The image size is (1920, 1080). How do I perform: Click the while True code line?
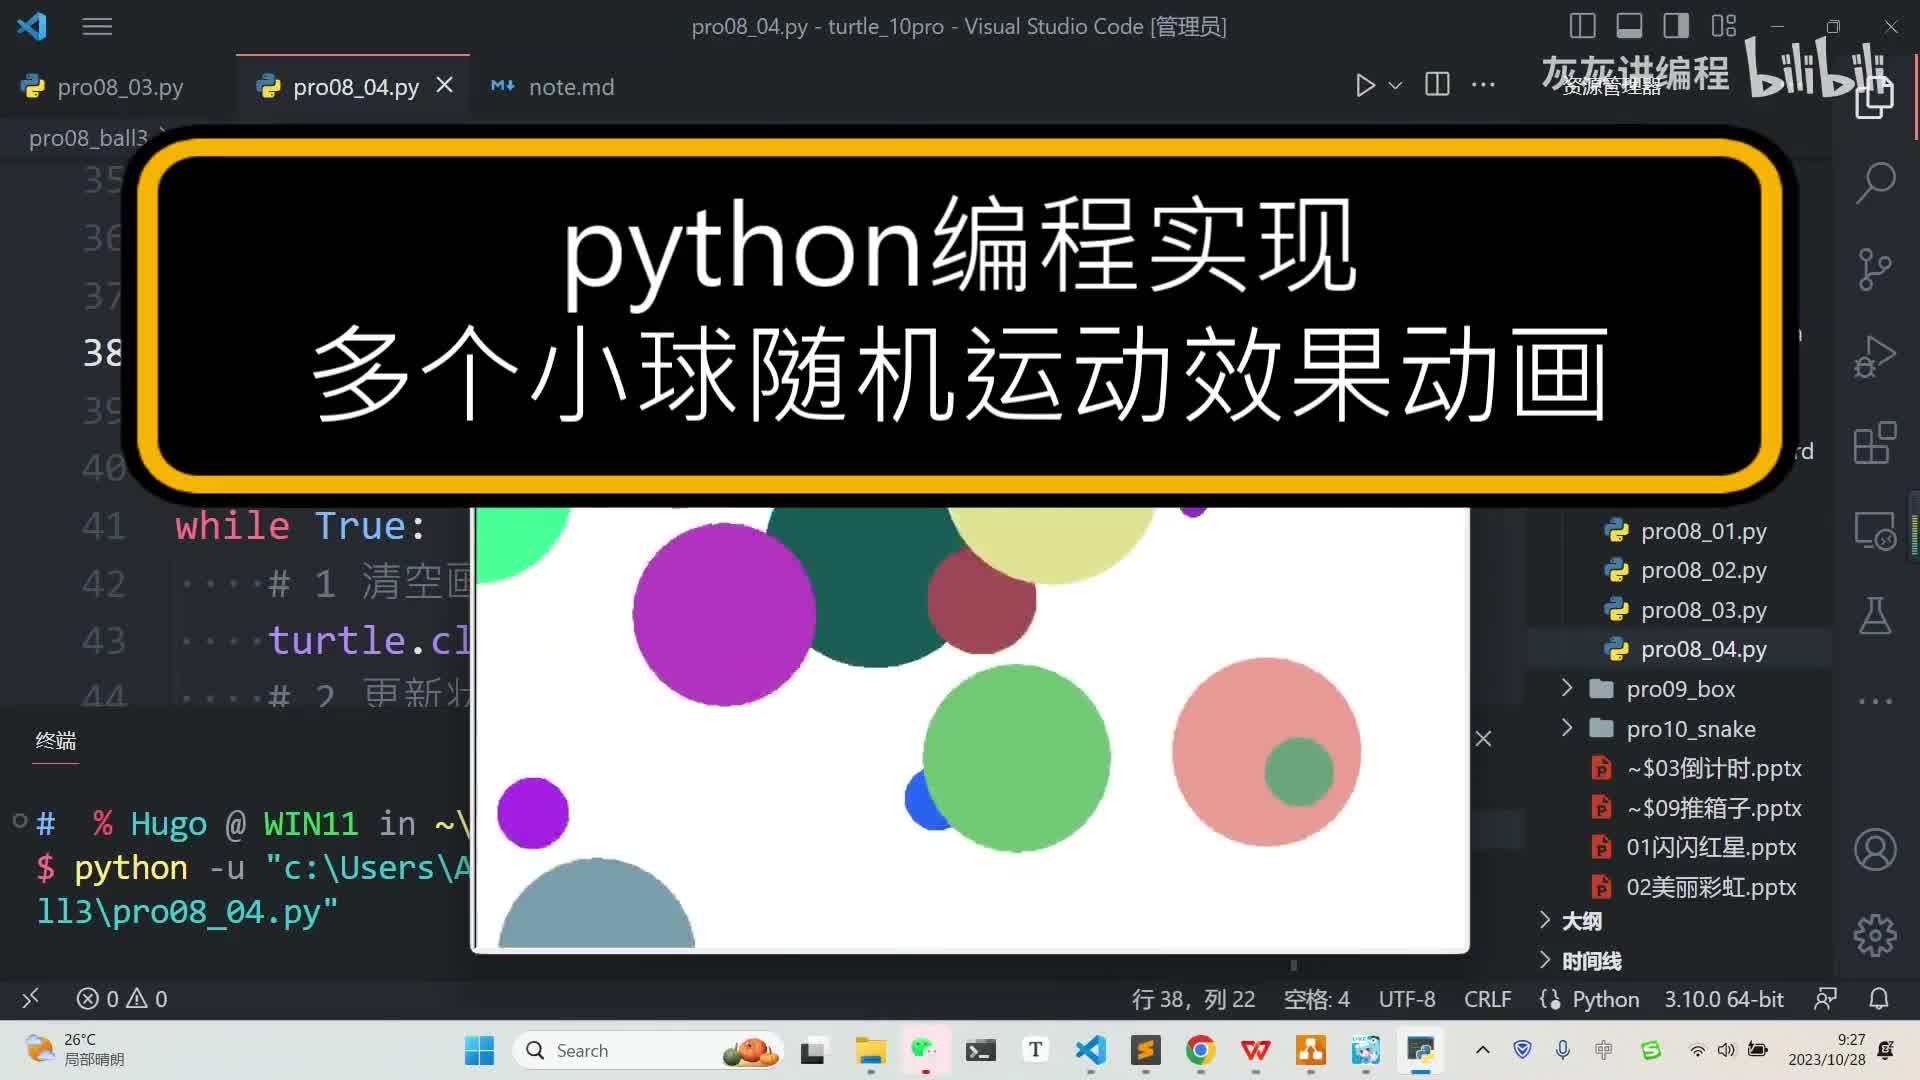[x=301, y=526]
